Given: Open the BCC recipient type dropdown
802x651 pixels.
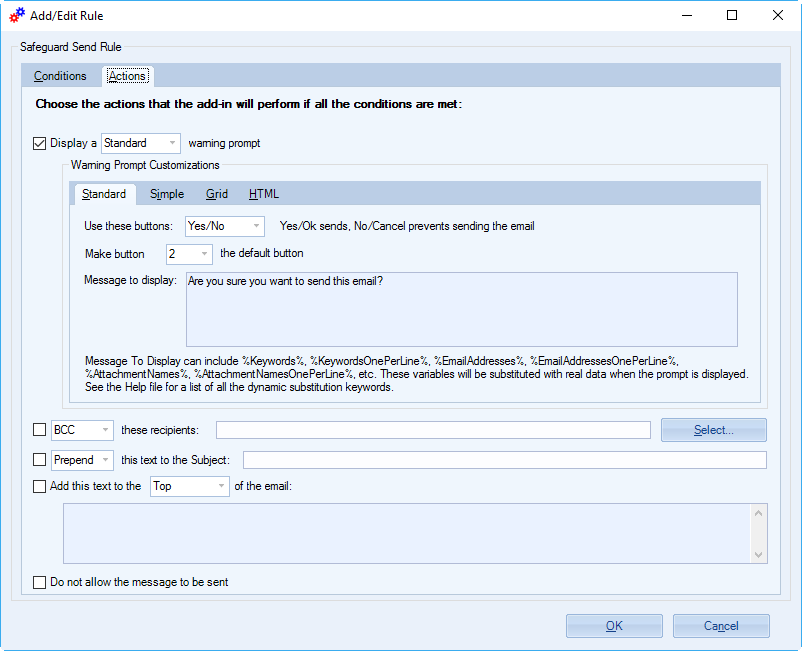Looking at the screenshot, I should (x=82, y=430).
